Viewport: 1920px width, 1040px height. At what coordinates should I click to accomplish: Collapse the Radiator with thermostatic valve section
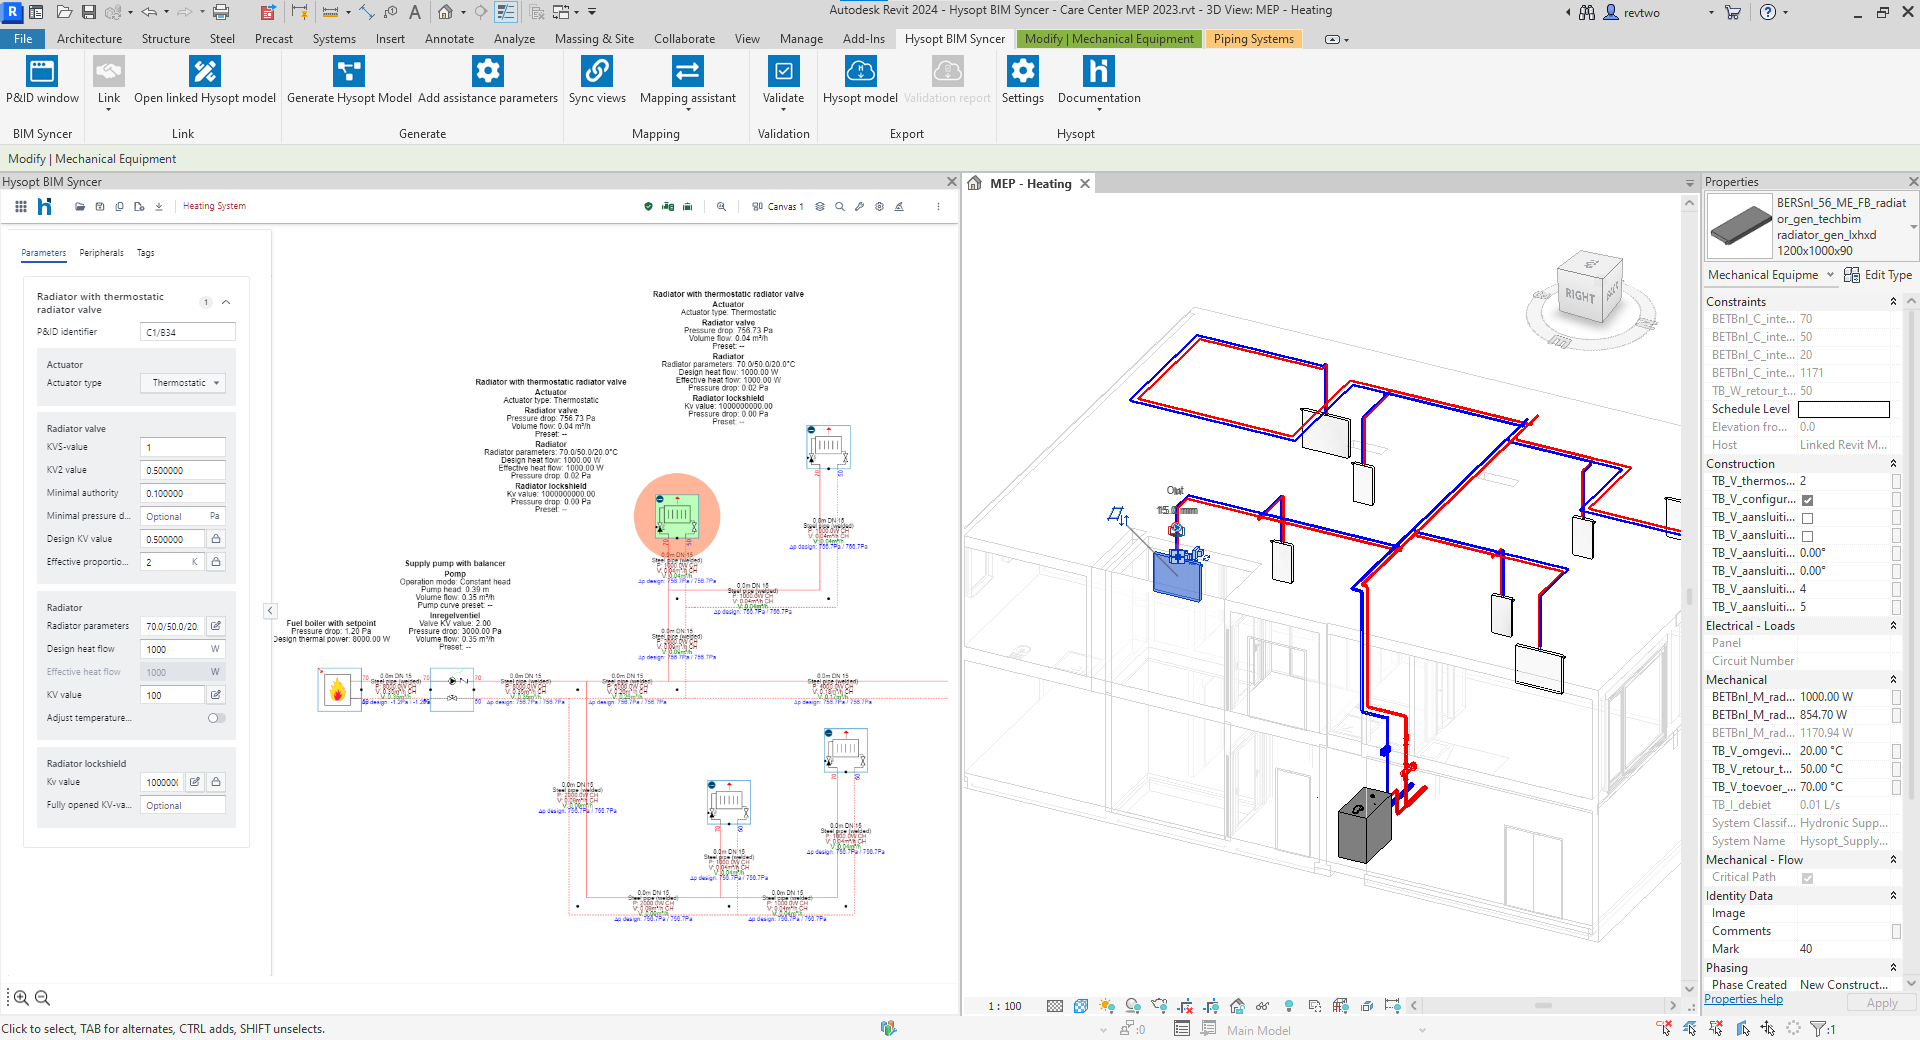tap(226, 302)
